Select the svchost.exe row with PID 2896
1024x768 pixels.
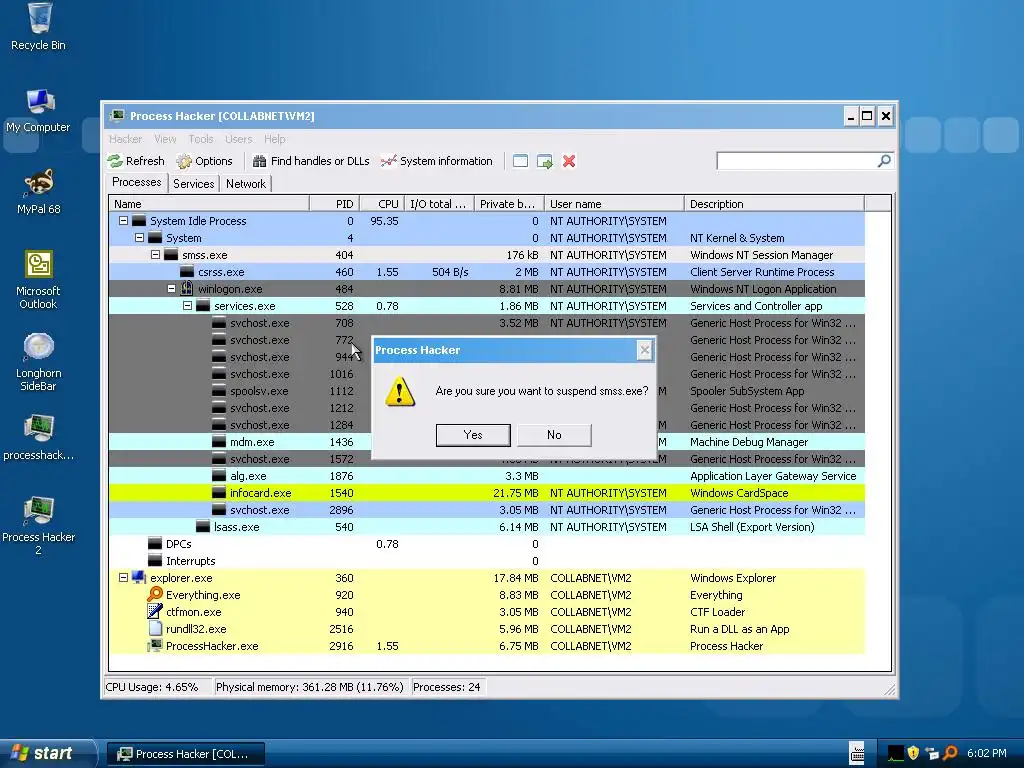(487, 510)
